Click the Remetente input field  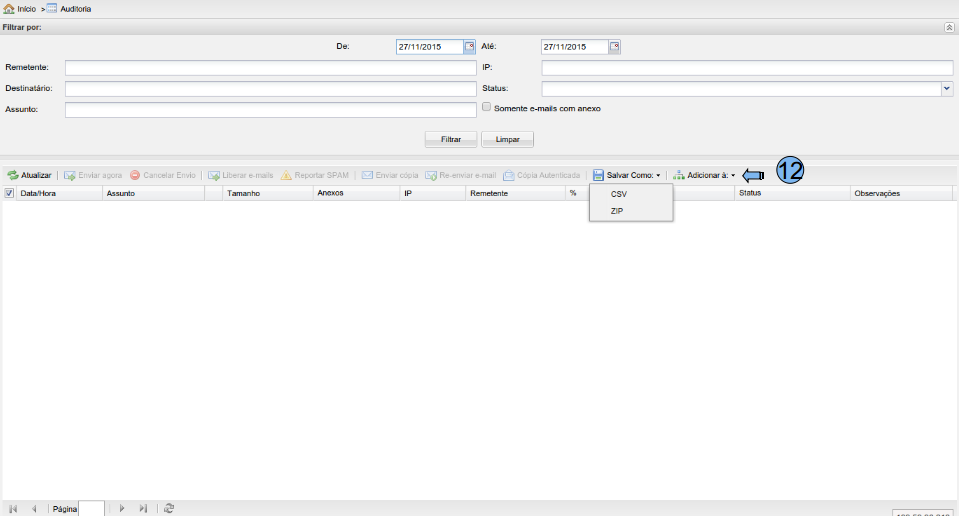click(x=270, y=68)
